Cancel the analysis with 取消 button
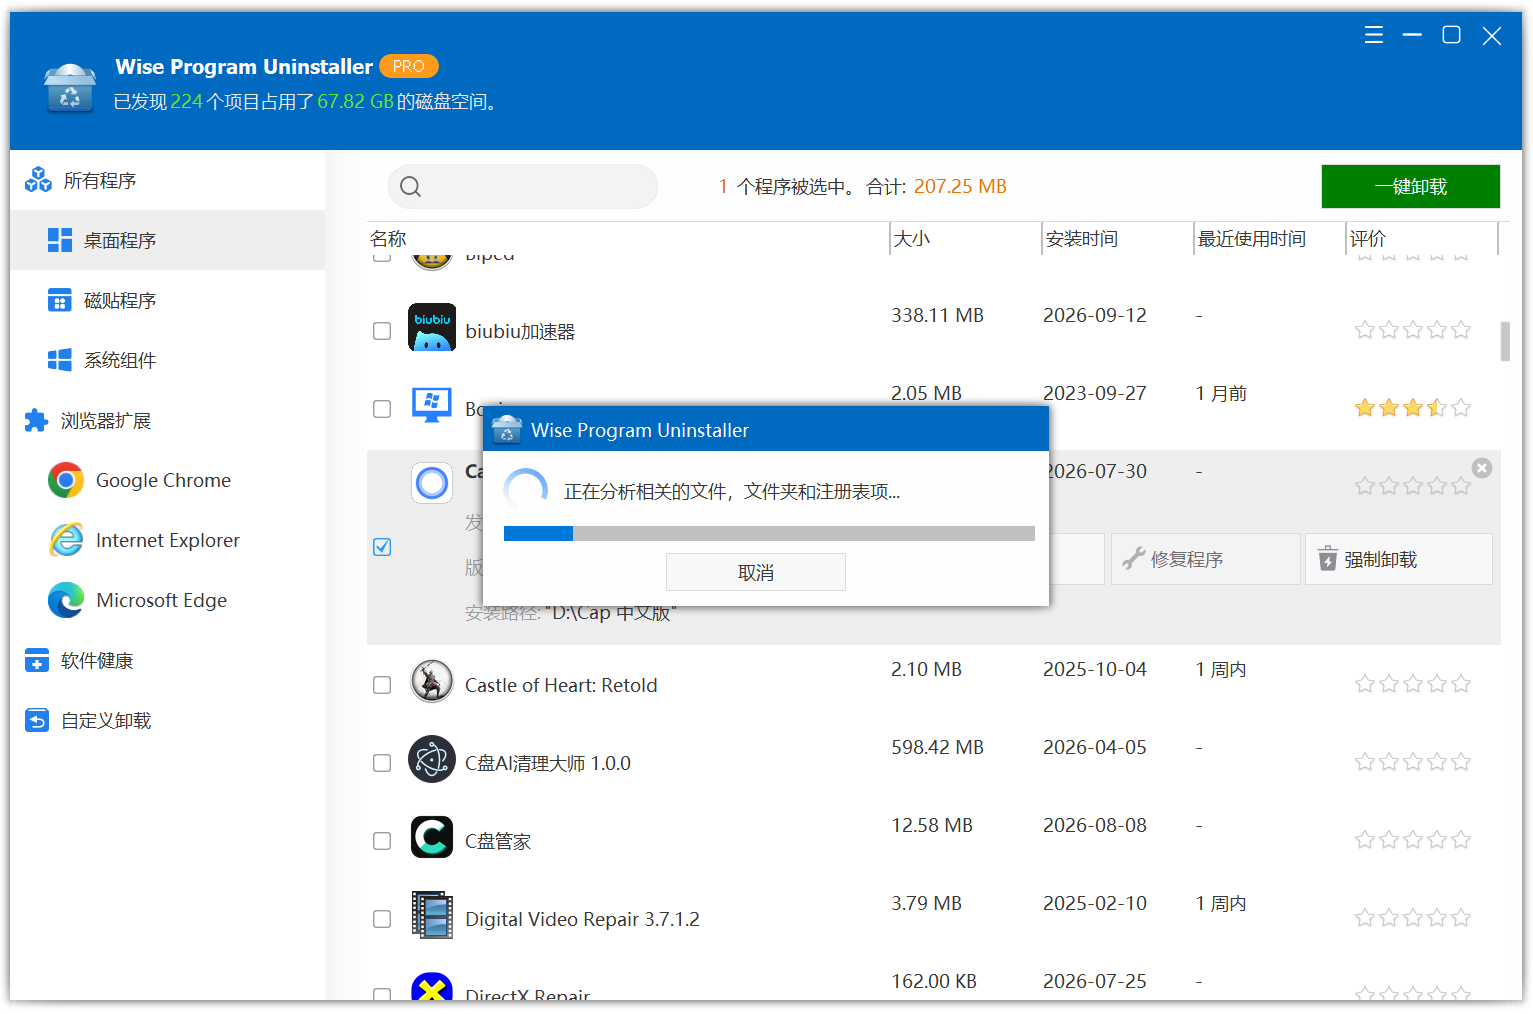The image size is (1533, 1014). (x=756, y=572)
